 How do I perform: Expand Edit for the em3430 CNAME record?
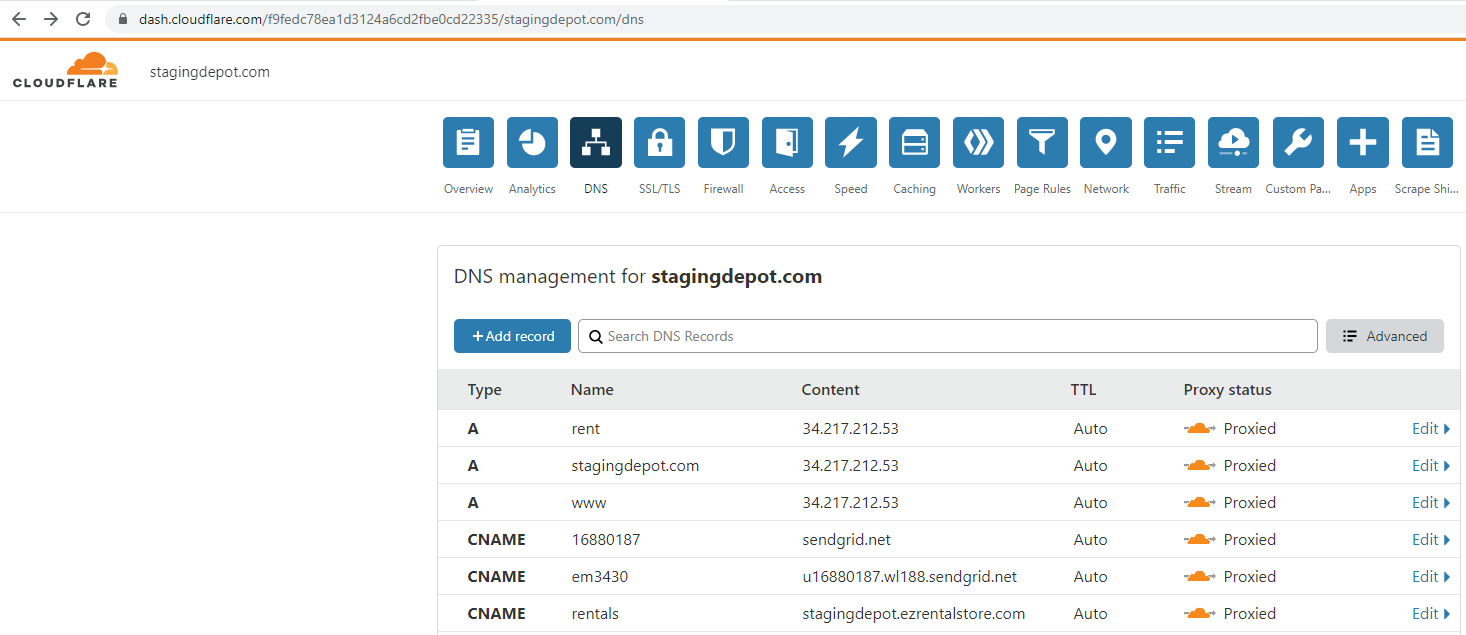click(x=1431, y=577)
